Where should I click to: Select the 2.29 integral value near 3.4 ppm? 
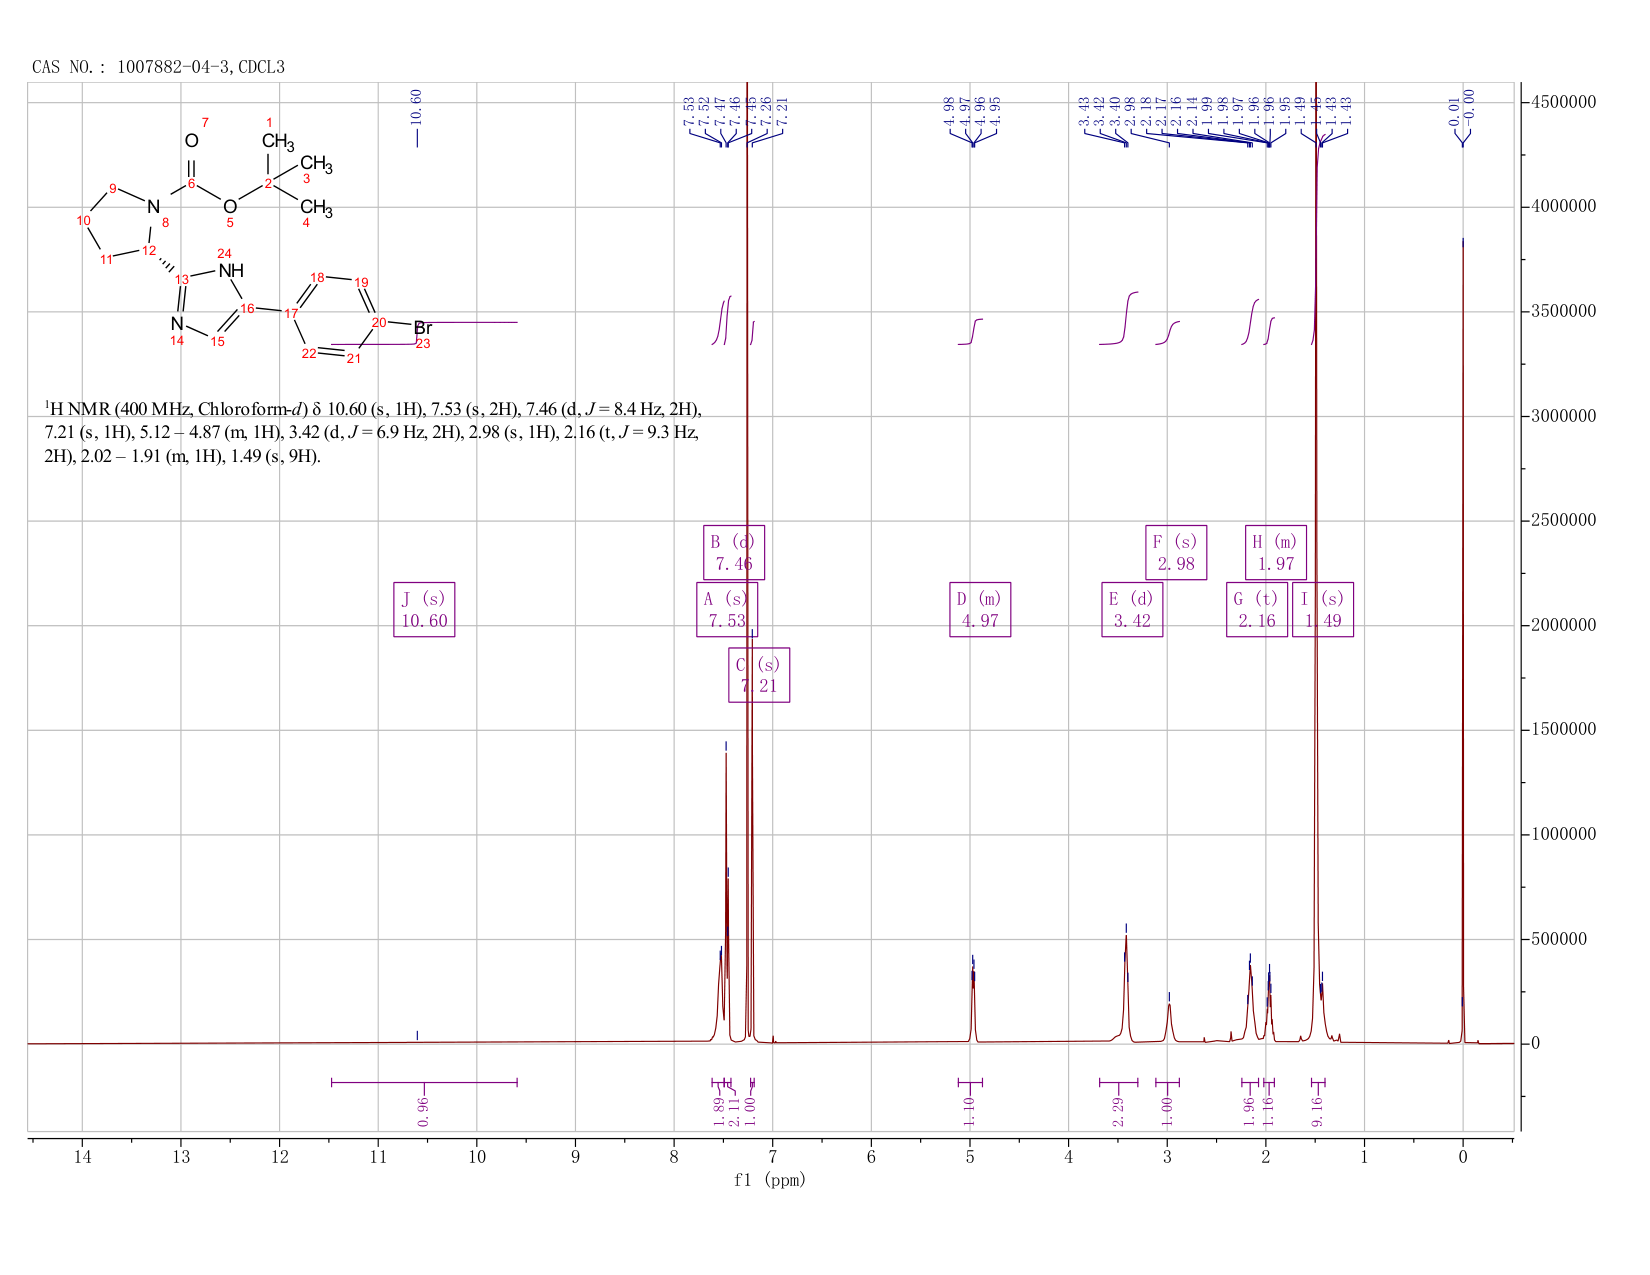click(x=1118, y=1111)
